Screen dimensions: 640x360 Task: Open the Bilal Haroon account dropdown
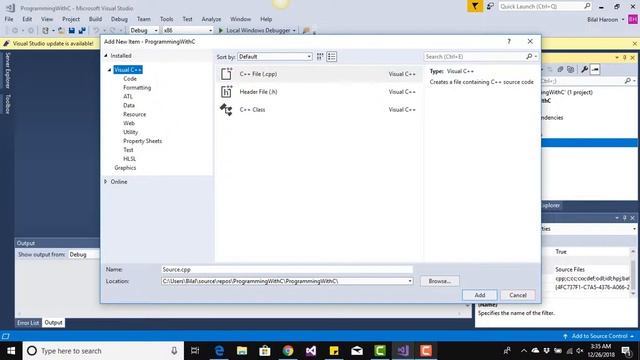click(x=605, y=19)
